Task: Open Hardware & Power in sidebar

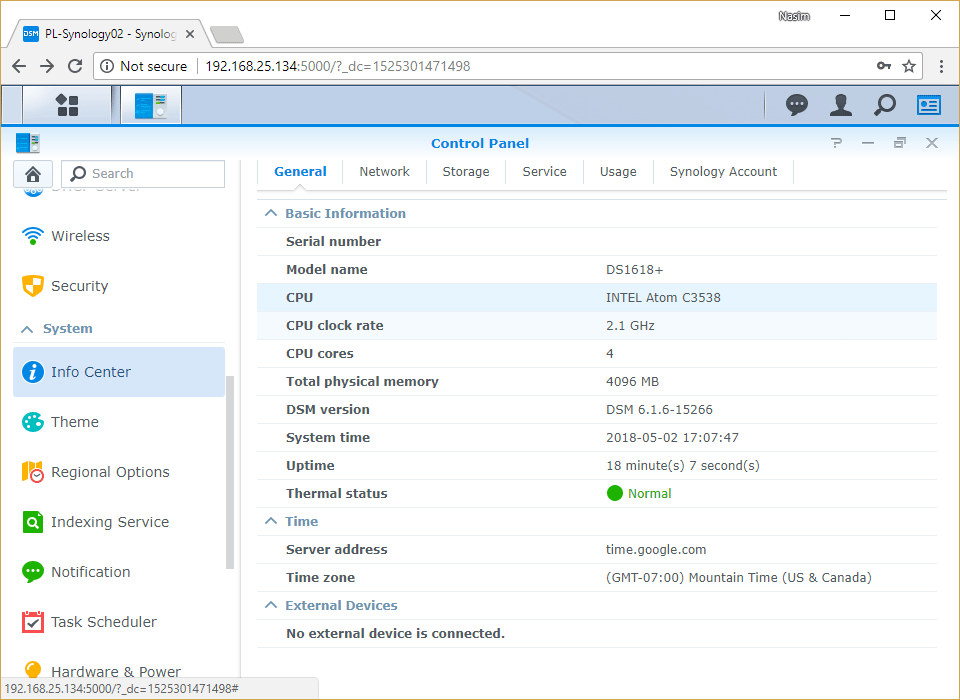Action: [x=119, y=671]
